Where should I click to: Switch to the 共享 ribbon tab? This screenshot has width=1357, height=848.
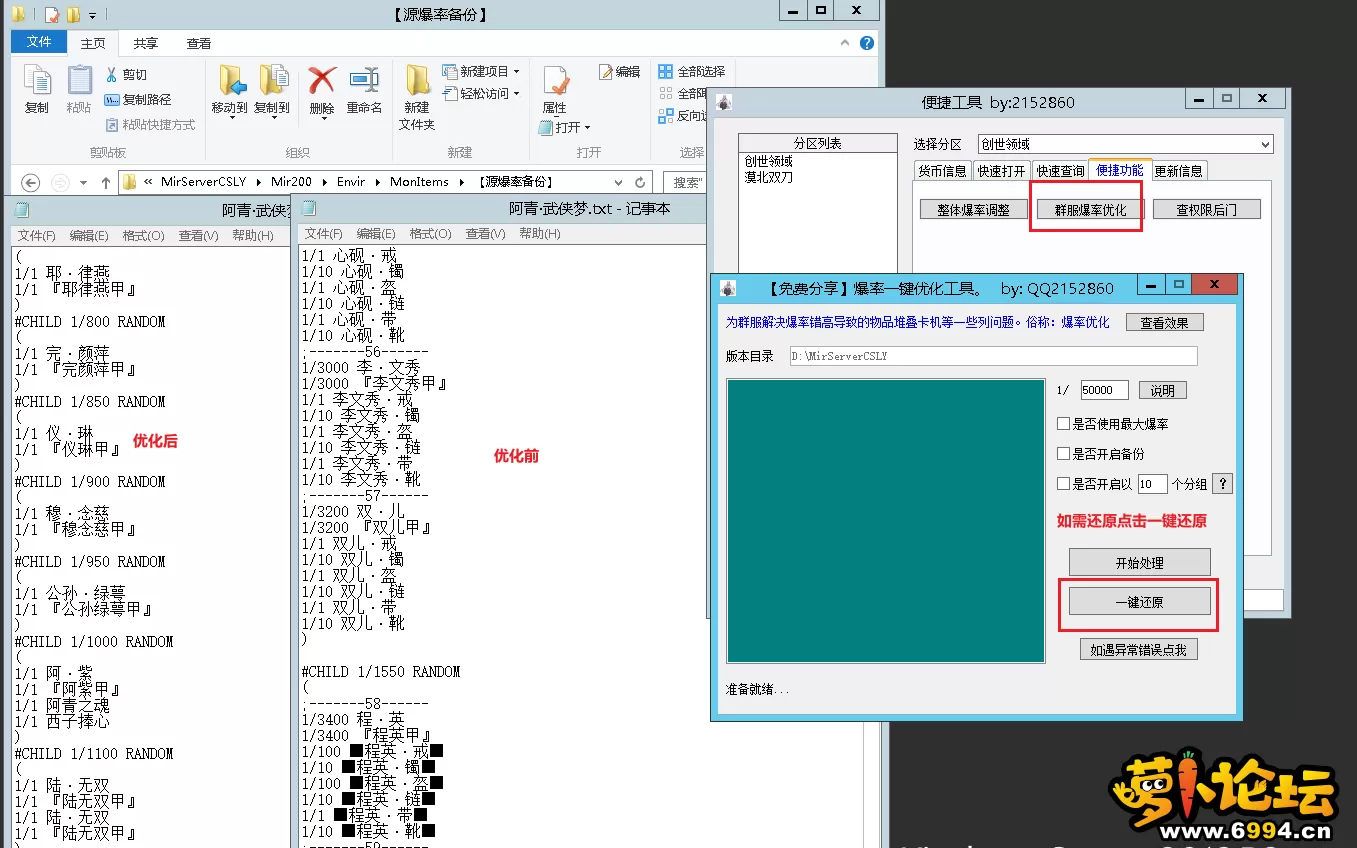point(146,43)
